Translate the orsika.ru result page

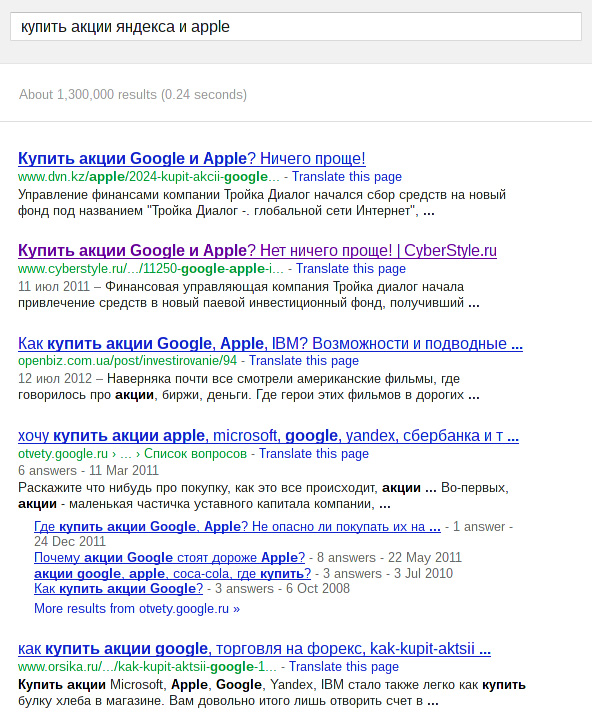(x=344, y=667)
